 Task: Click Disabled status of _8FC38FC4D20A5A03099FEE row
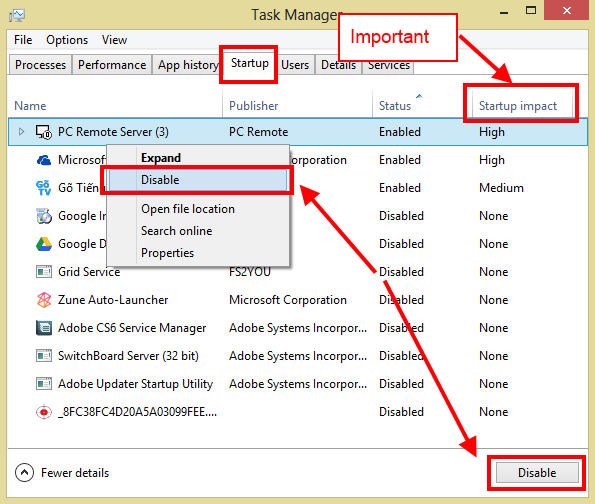pos(401,412)
